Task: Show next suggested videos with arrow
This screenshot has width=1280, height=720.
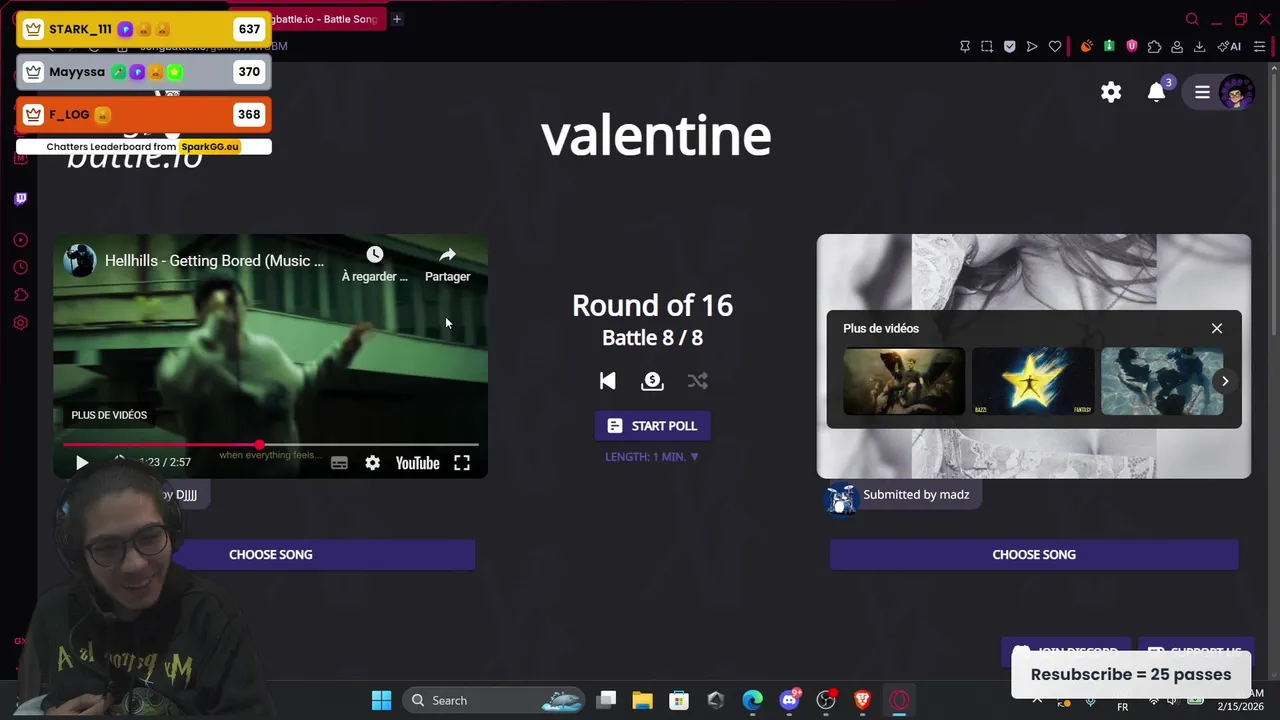Action: click(1225, 381)
